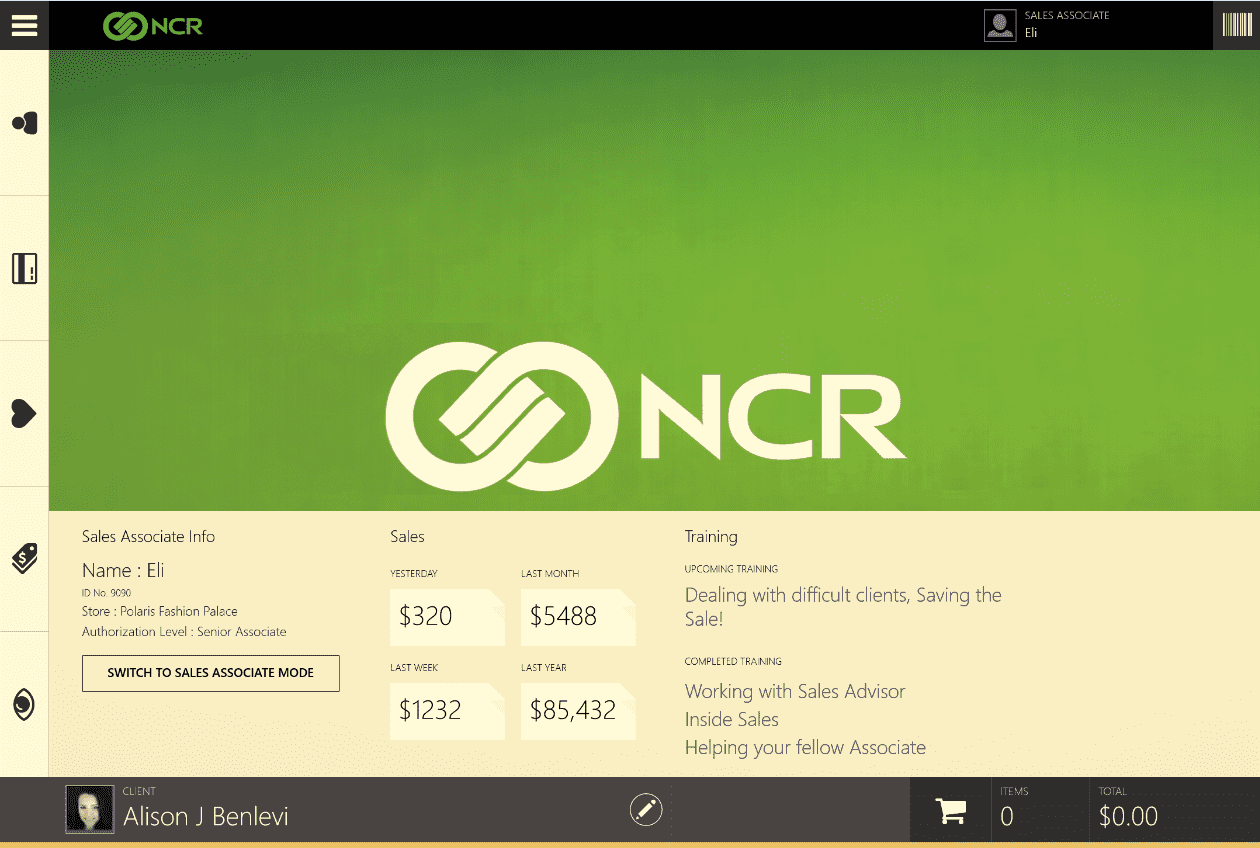Click the pencil edit icon for client
This screenshot has height=848, width=1260.
646,810
